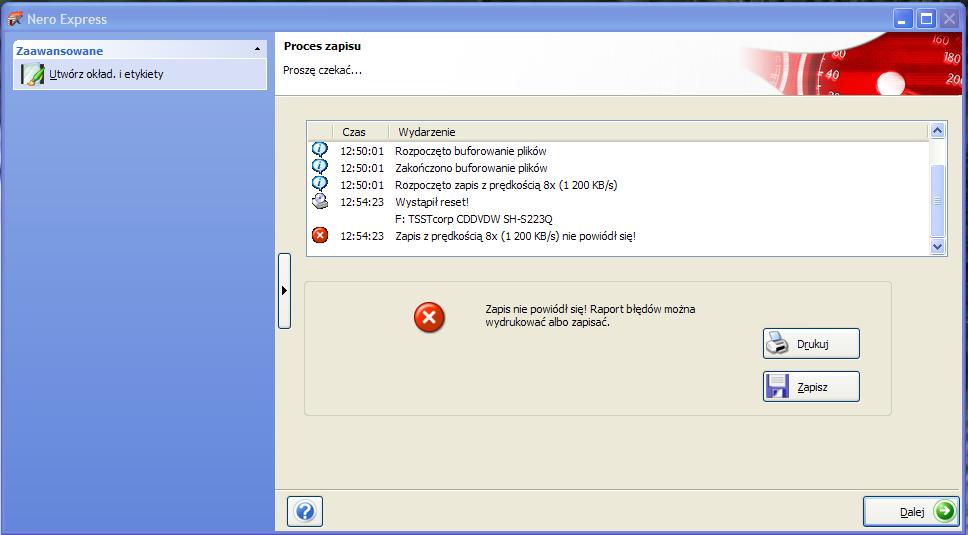Viewport: 968px width, 535px height.
Task: Select 'Rozpoczęto buforowanie plików' log row
Action: tap(617, 151)
